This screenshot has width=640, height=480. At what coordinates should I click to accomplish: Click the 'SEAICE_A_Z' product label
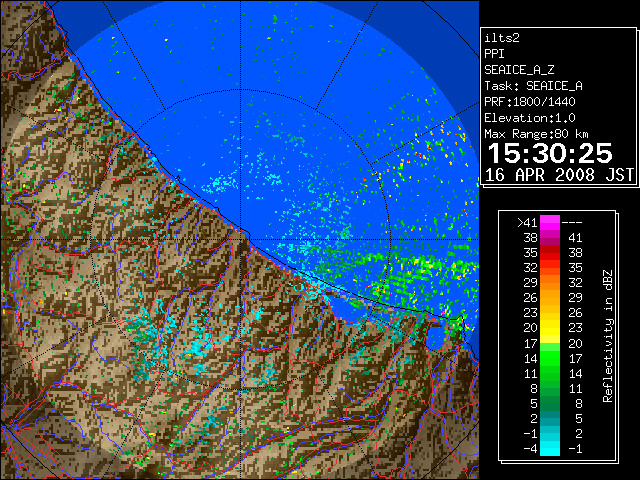click(519, 70)
